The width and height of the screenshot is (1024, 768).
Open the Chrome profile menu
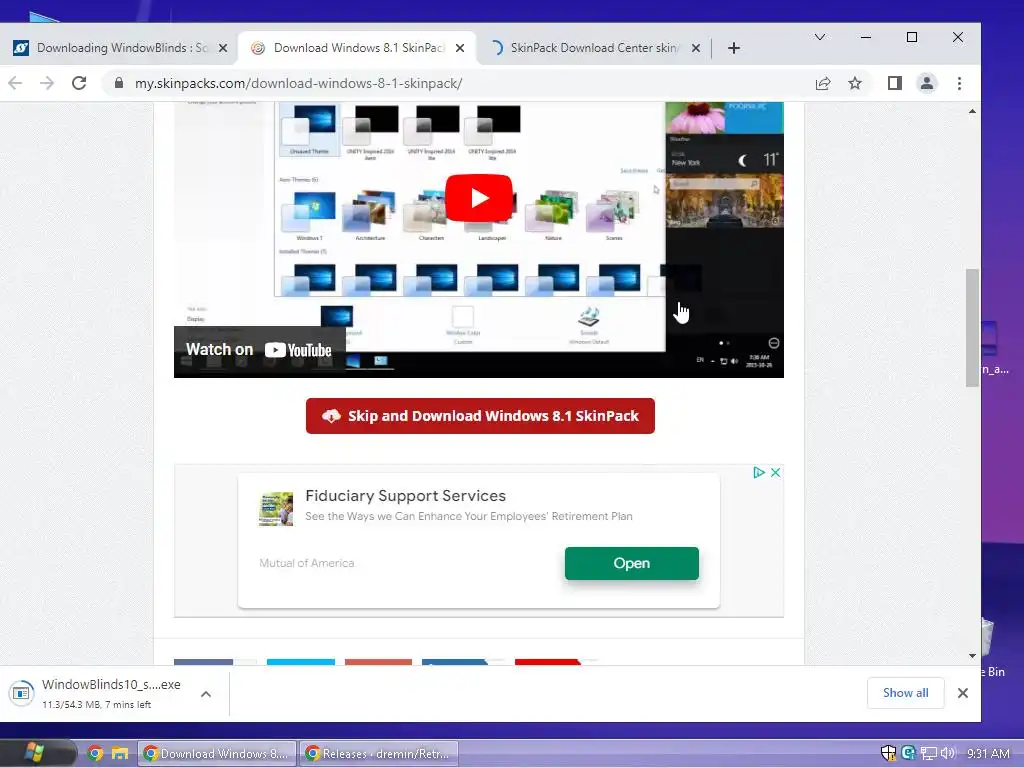927,83
